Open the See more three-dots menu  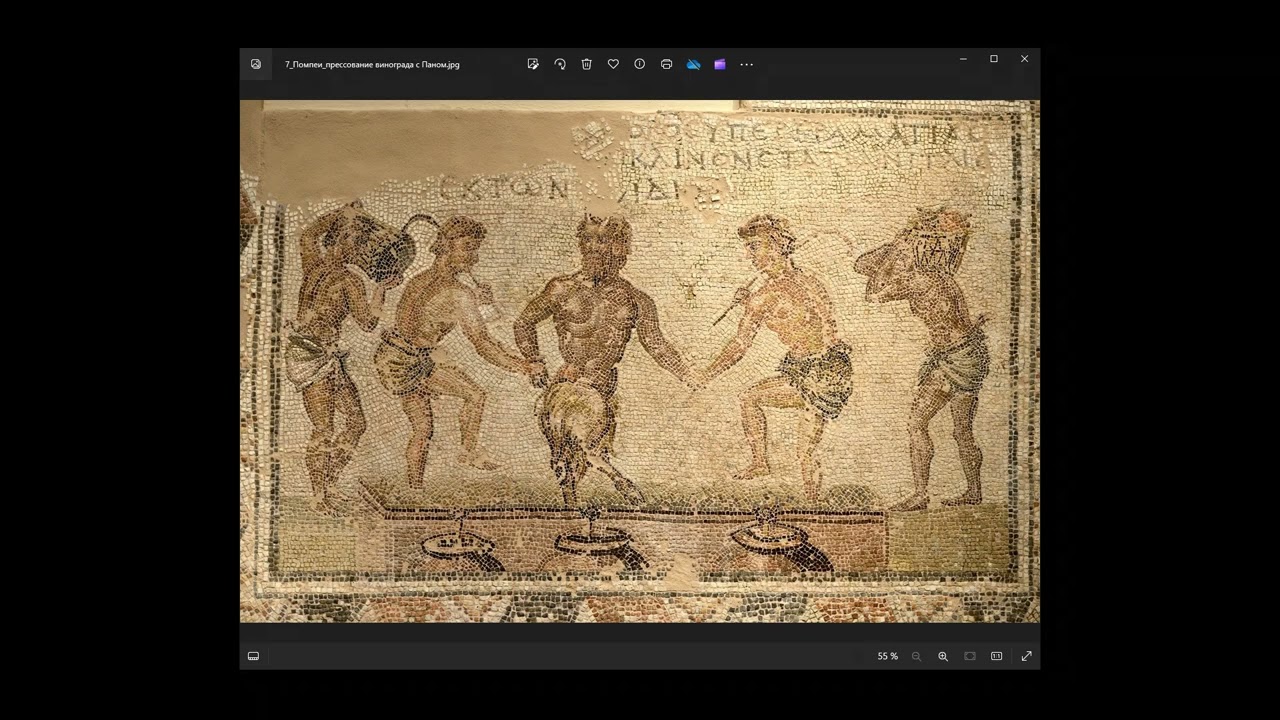pyautogui.click(x=747, y=64)
